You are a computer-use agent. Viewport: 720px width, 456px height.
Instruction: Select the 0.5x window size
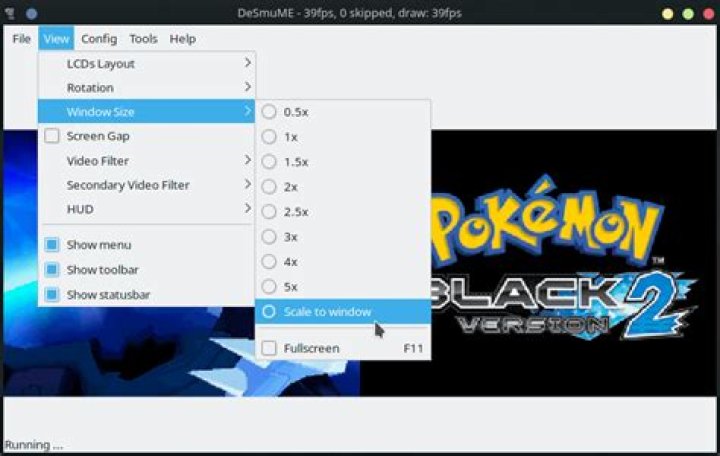point(343,112)
